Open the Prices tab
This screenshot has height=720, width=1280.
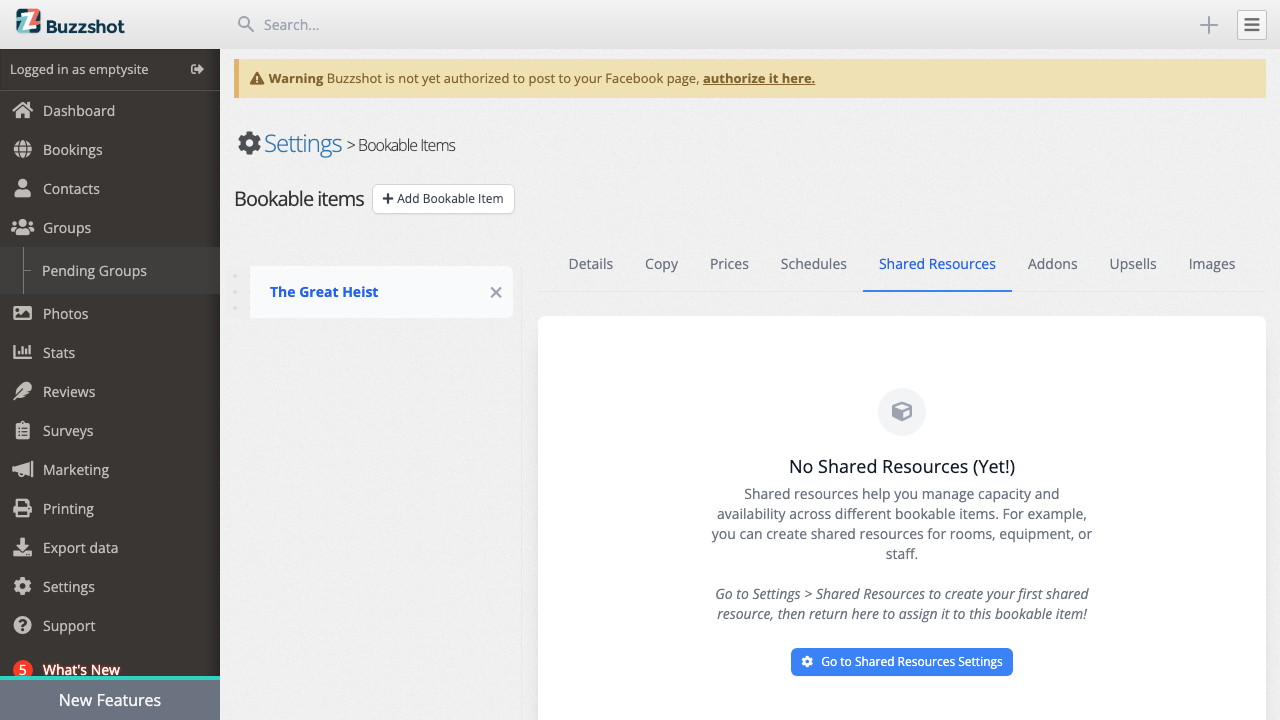click(729, 263)
